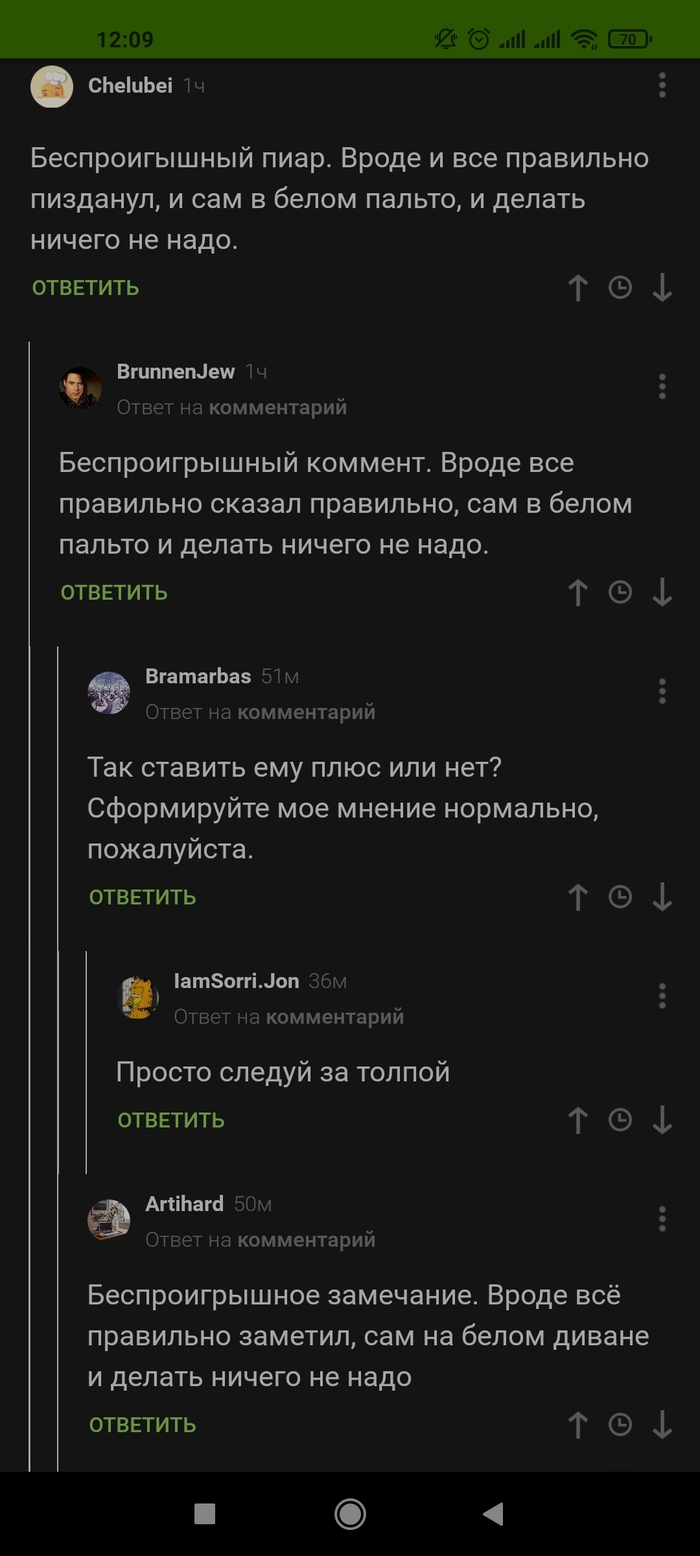Downvote the comment by Chelubei
Viewport: 700px width, 1556px height.
[662, 288]
